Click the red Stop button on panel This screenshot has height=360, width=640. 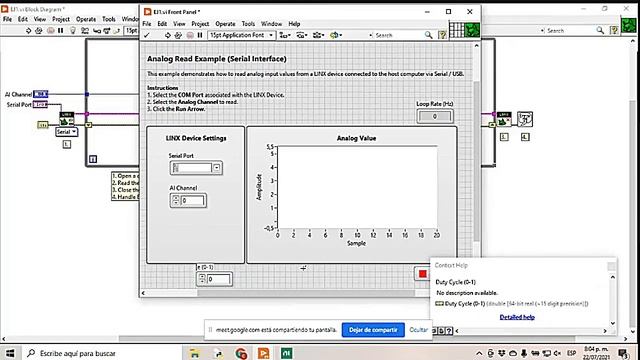422,274
